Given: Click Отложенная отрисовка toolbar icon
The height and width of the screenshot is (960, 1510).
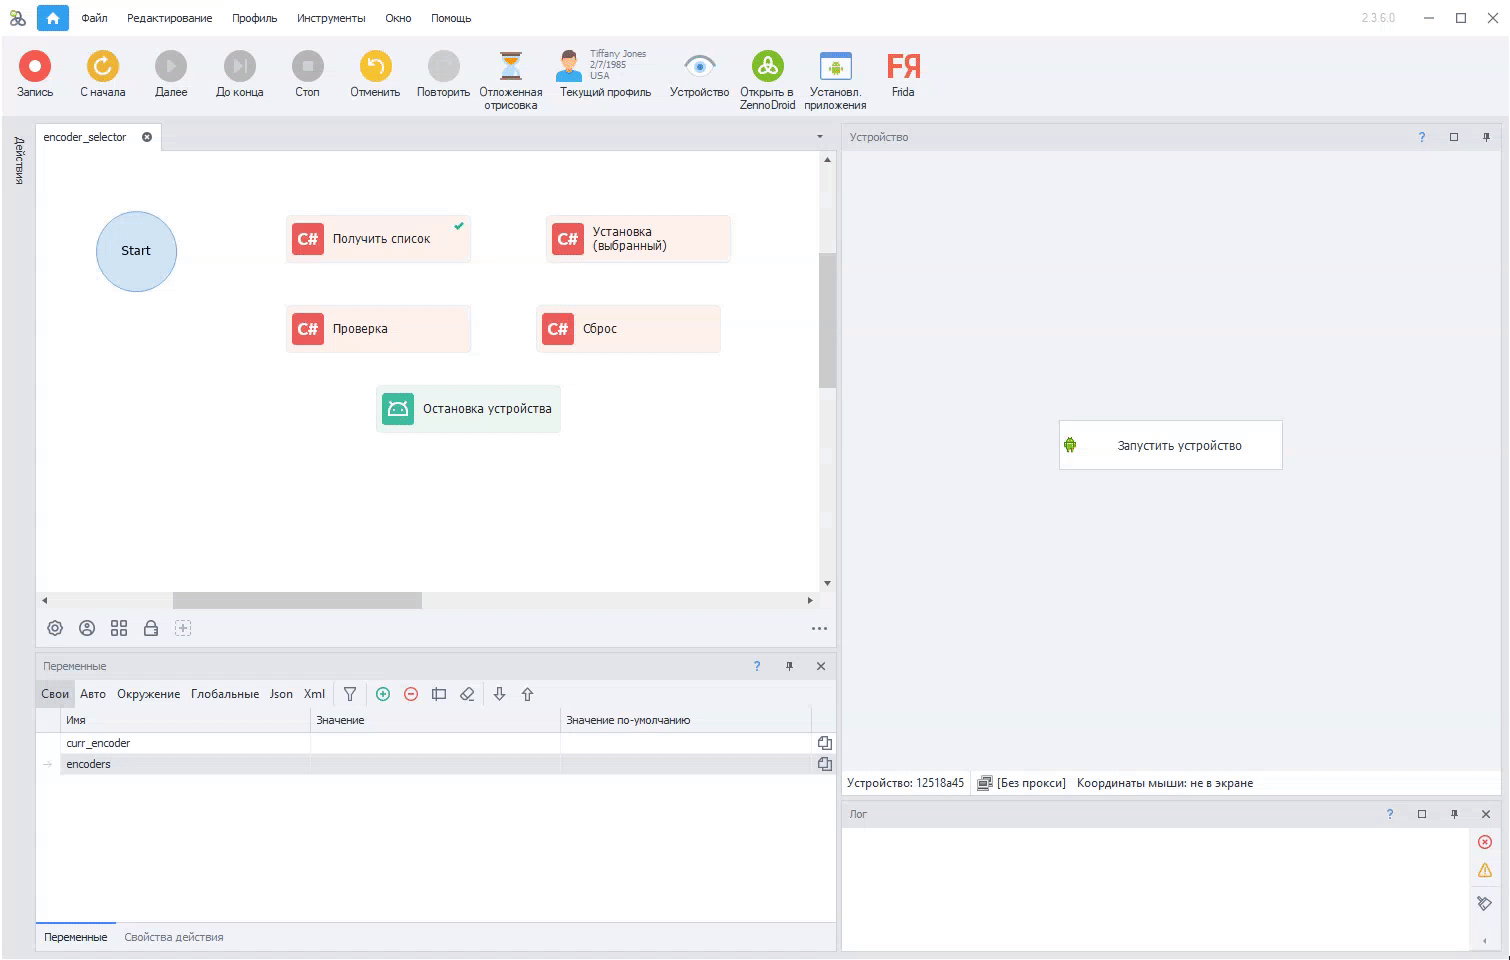Looking at the screenshot, I should coord(510,63).
